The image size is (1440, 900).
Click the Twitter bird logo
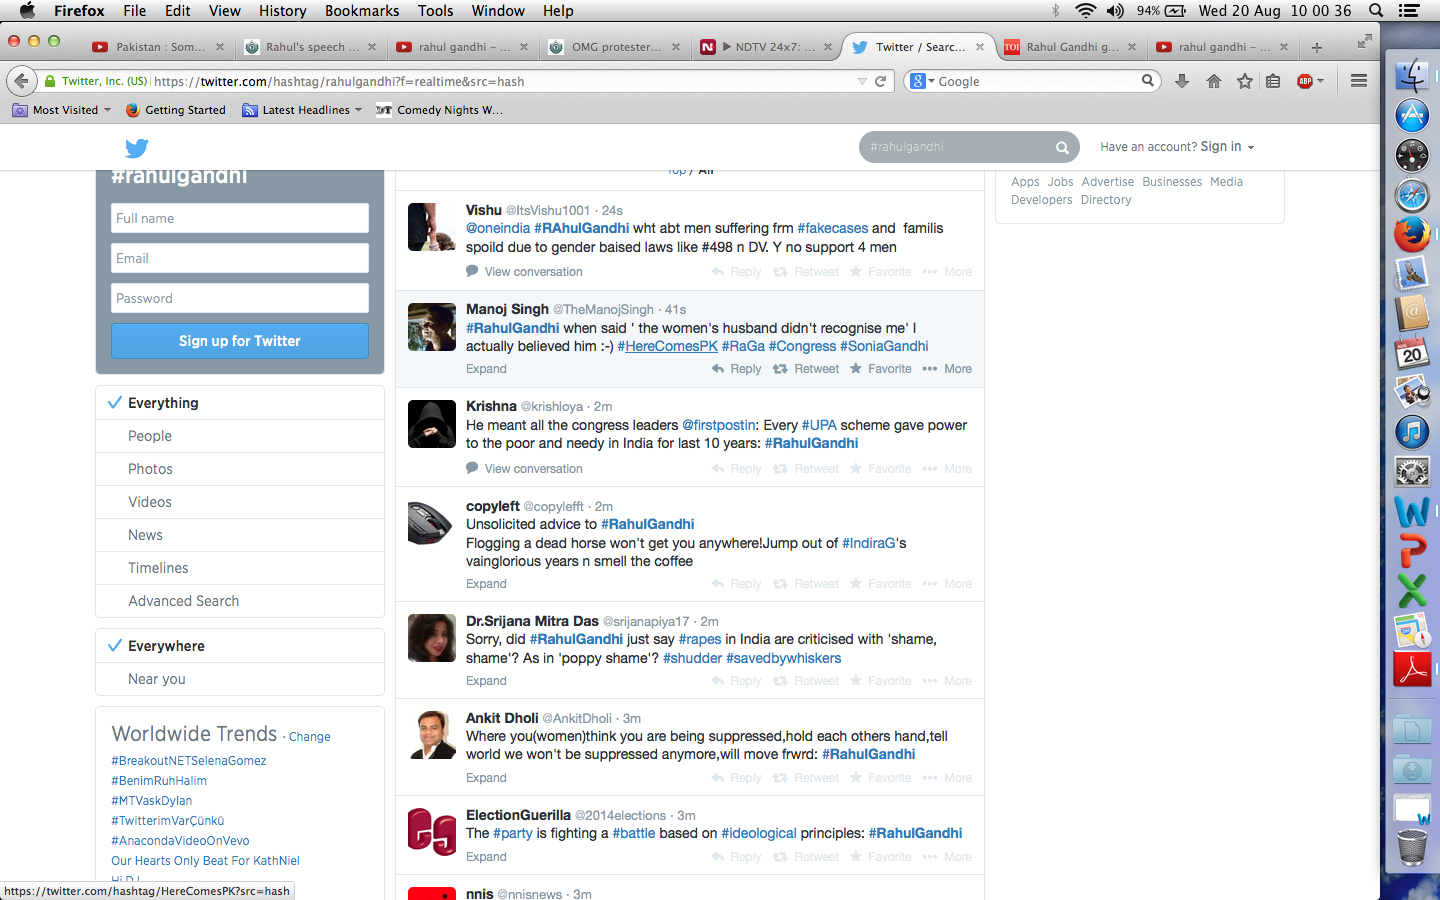(137, 148)
